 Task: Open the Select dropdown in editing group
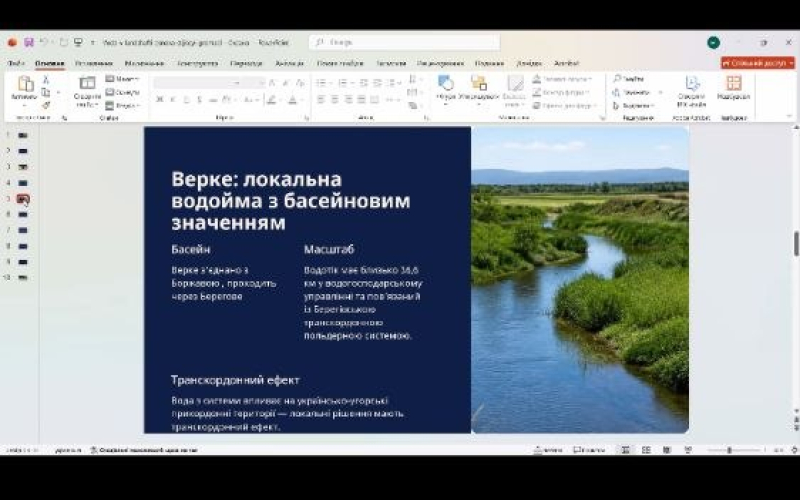[x=633, y=106]
